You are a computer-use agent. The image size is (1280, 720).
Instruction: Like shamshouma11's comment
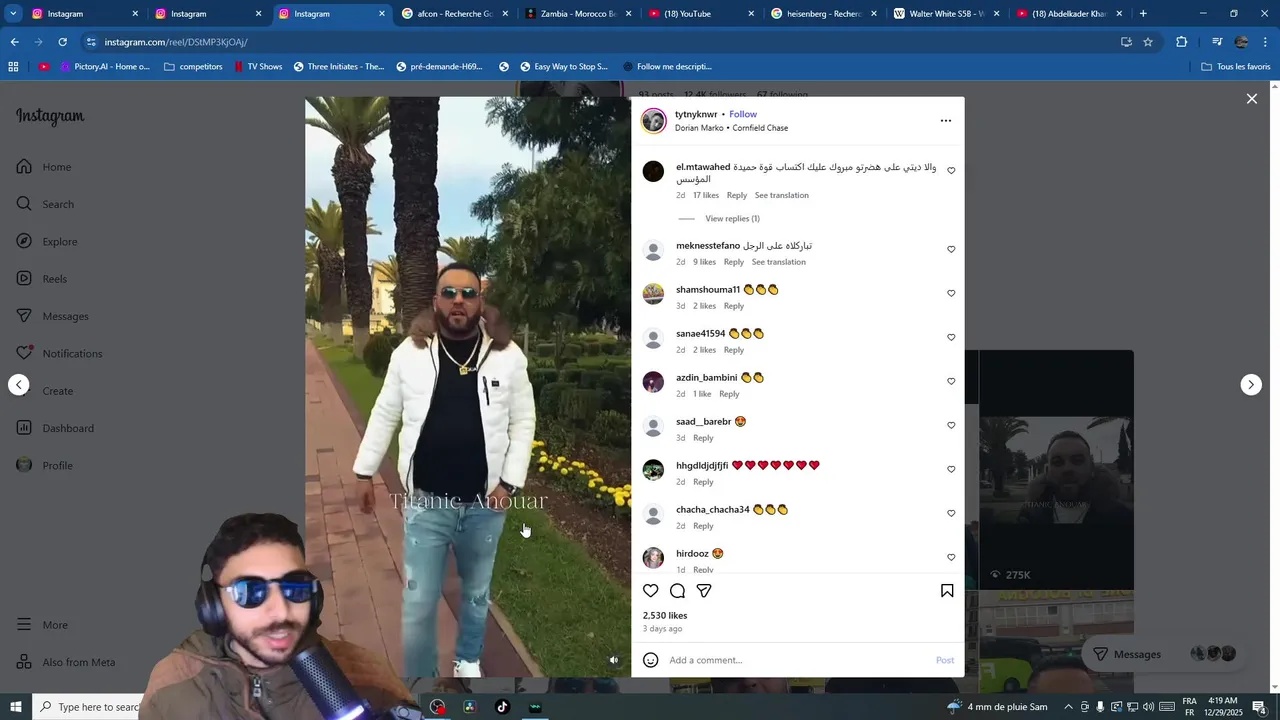pos(951,294)
